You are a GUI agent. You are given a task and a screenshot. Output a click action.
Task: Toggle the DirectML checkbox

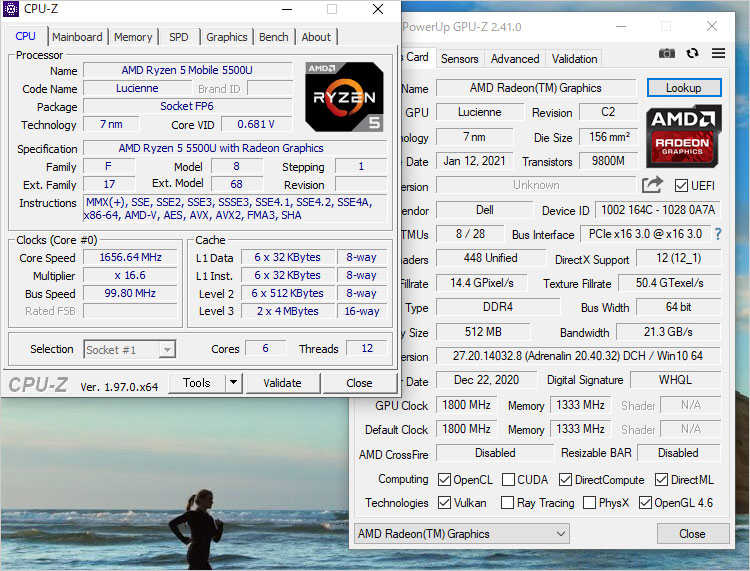point(662,480)
